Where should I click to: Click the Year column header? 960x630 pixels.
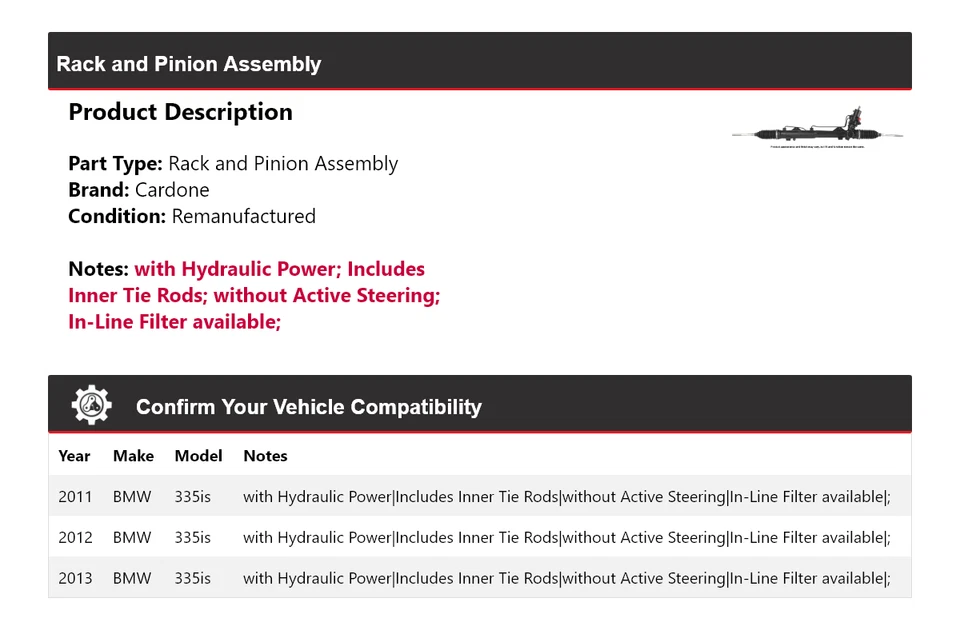click(x=74, y=456)
